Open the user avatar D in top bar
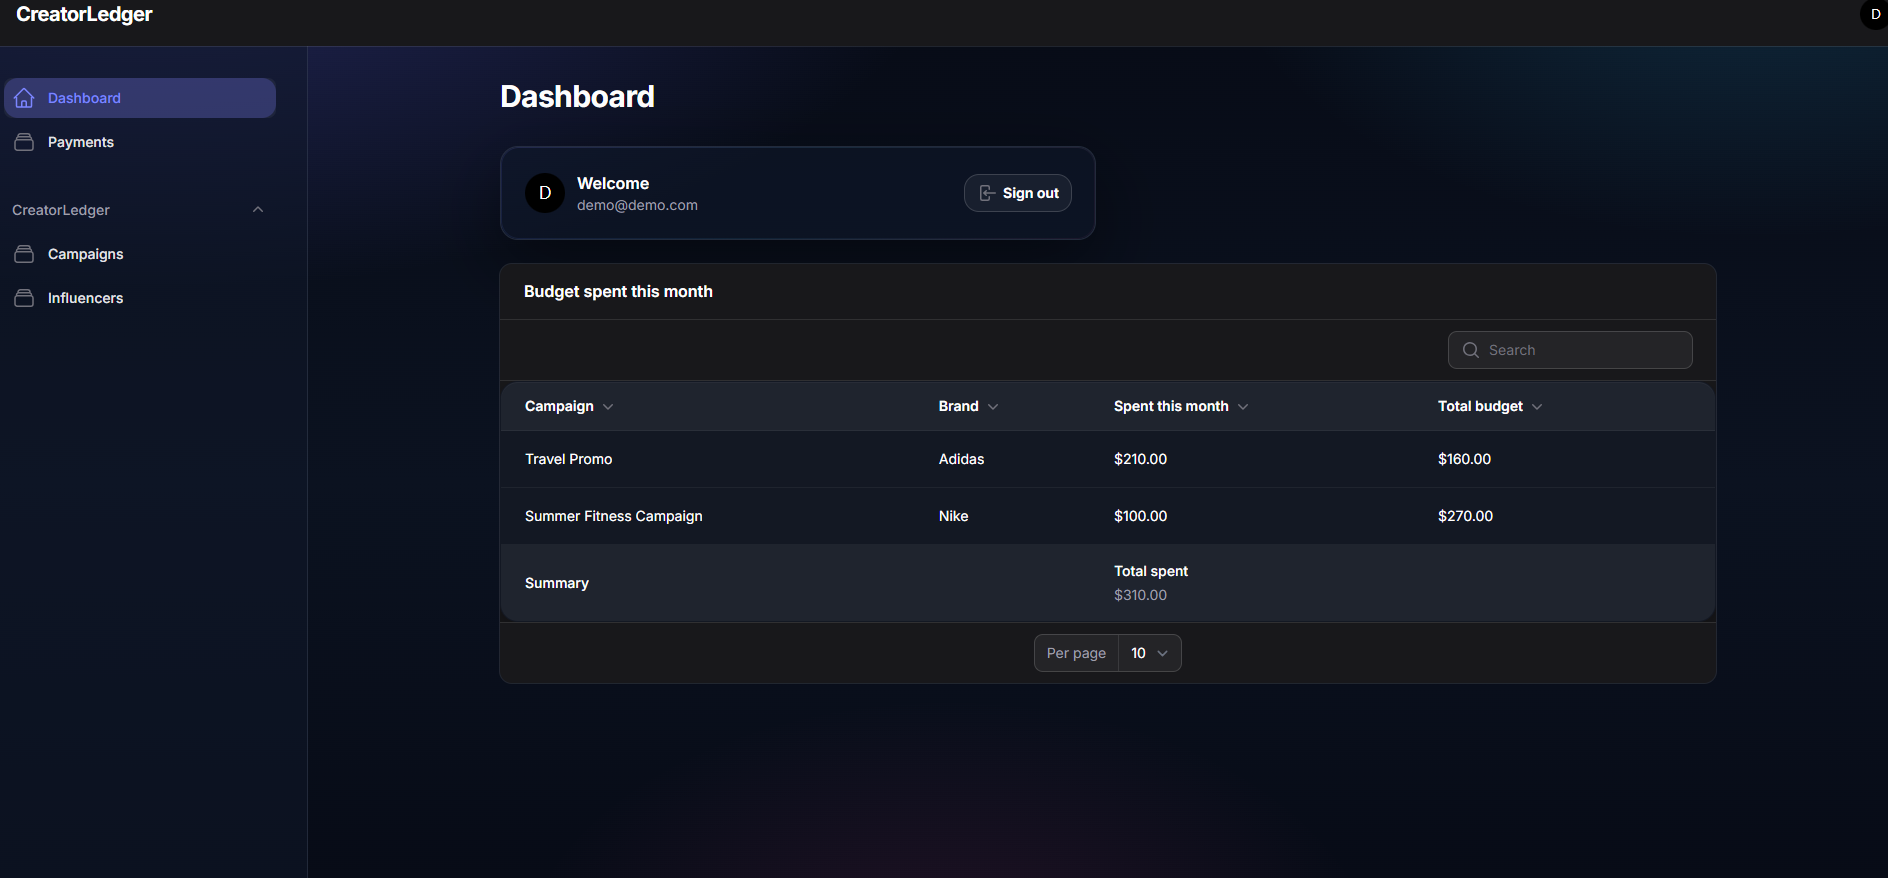The height and width of the screenshot is (878, 1888). click(1875, 14)
